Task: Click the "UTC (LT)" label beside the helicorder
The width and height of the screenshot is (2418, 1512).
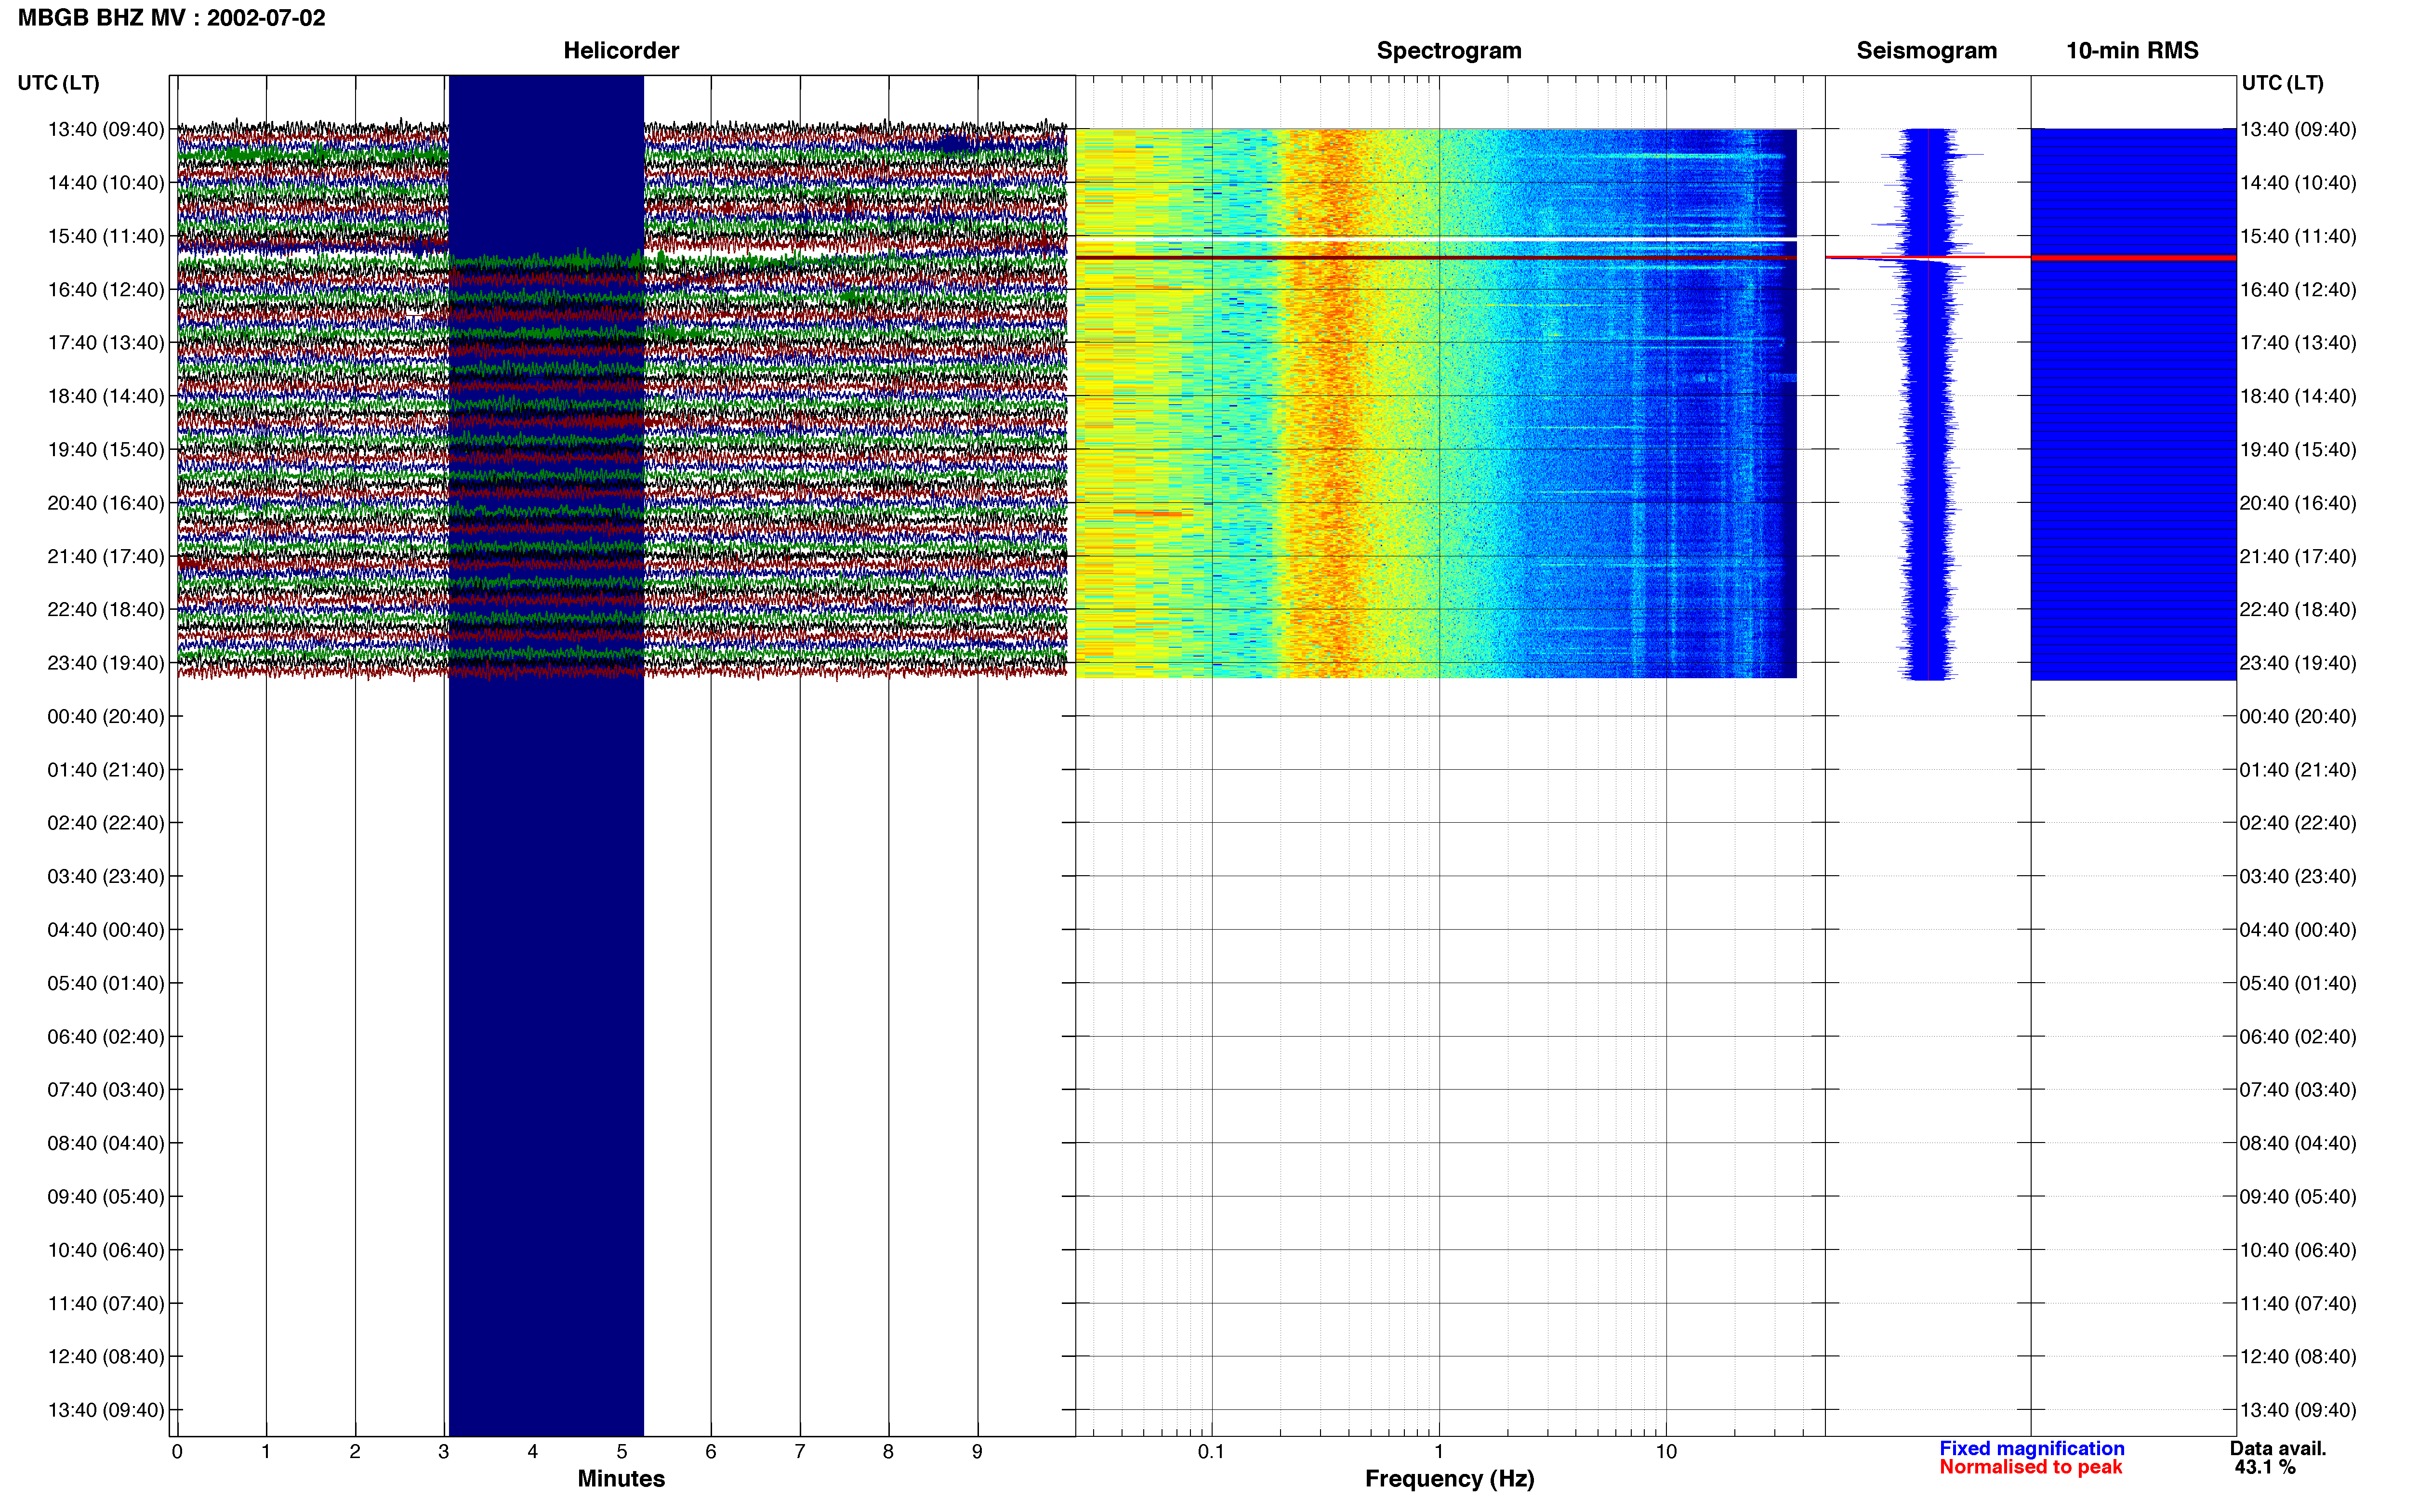Action: click(x=59, y=83)
